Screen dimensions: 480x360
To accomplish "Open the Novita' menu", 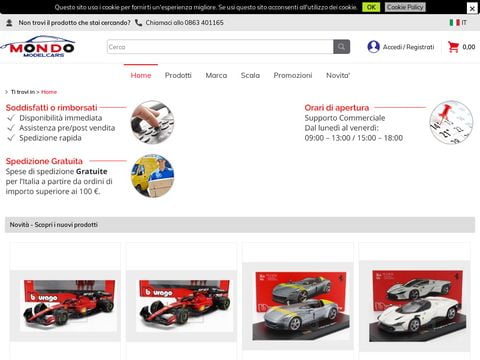I will 338,75.
